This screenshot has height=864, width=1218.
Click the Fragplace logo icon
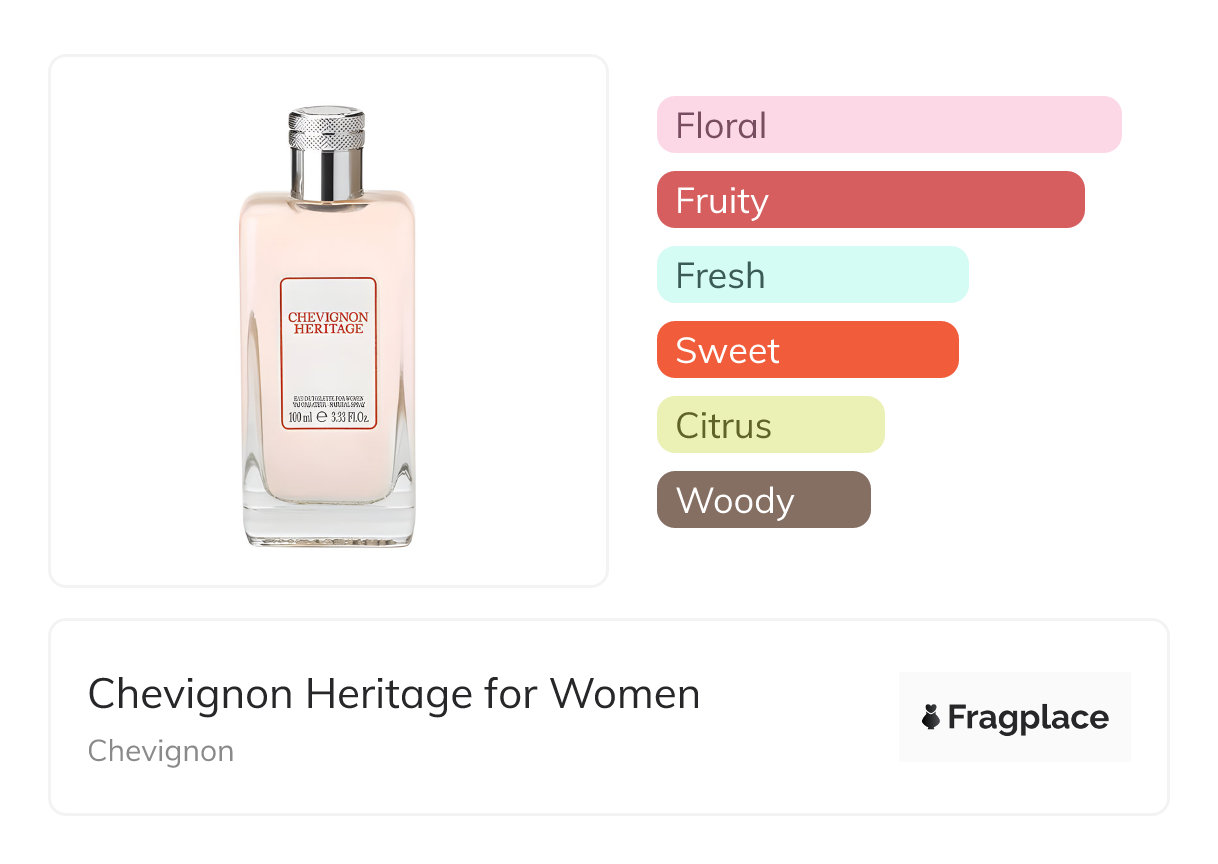[931, 718]
